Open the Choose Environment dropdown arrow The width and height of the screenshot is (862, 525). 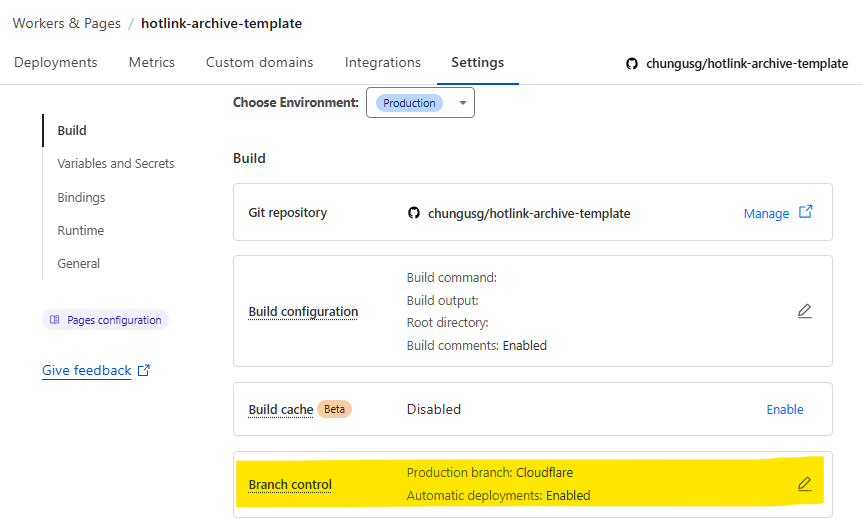(x=462, y=103)
